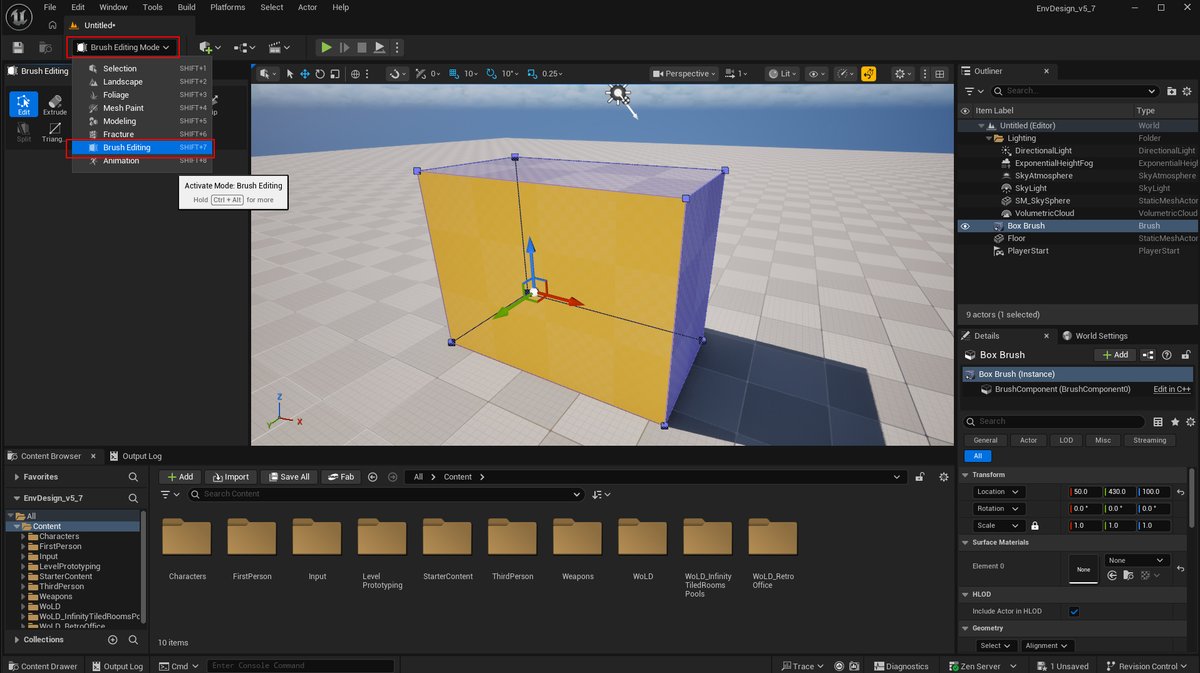Click the Save All button in the Content Browser
The height and width of the screenshot is (673, 1200).
click(289, 477)
